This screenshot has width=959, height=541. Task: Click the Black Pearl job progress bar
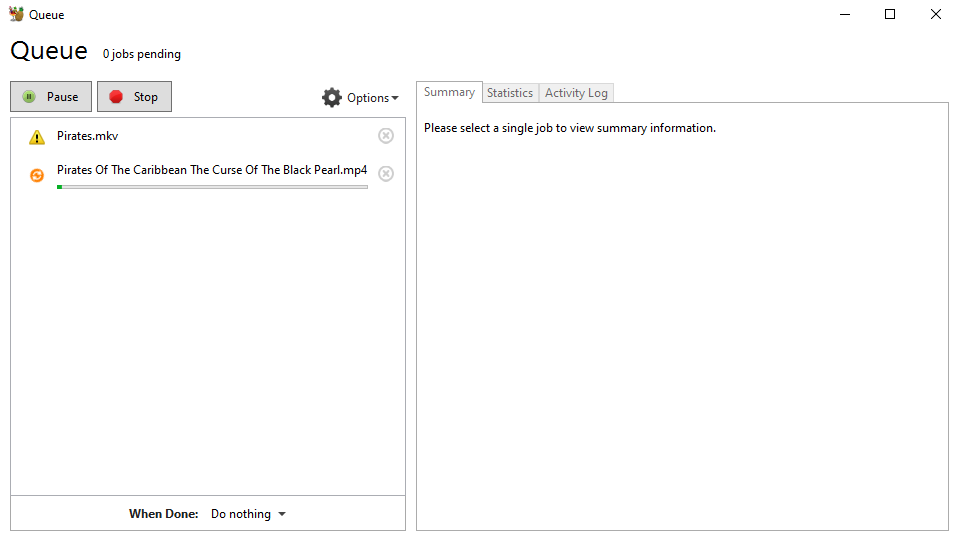[x=212, y=187]
